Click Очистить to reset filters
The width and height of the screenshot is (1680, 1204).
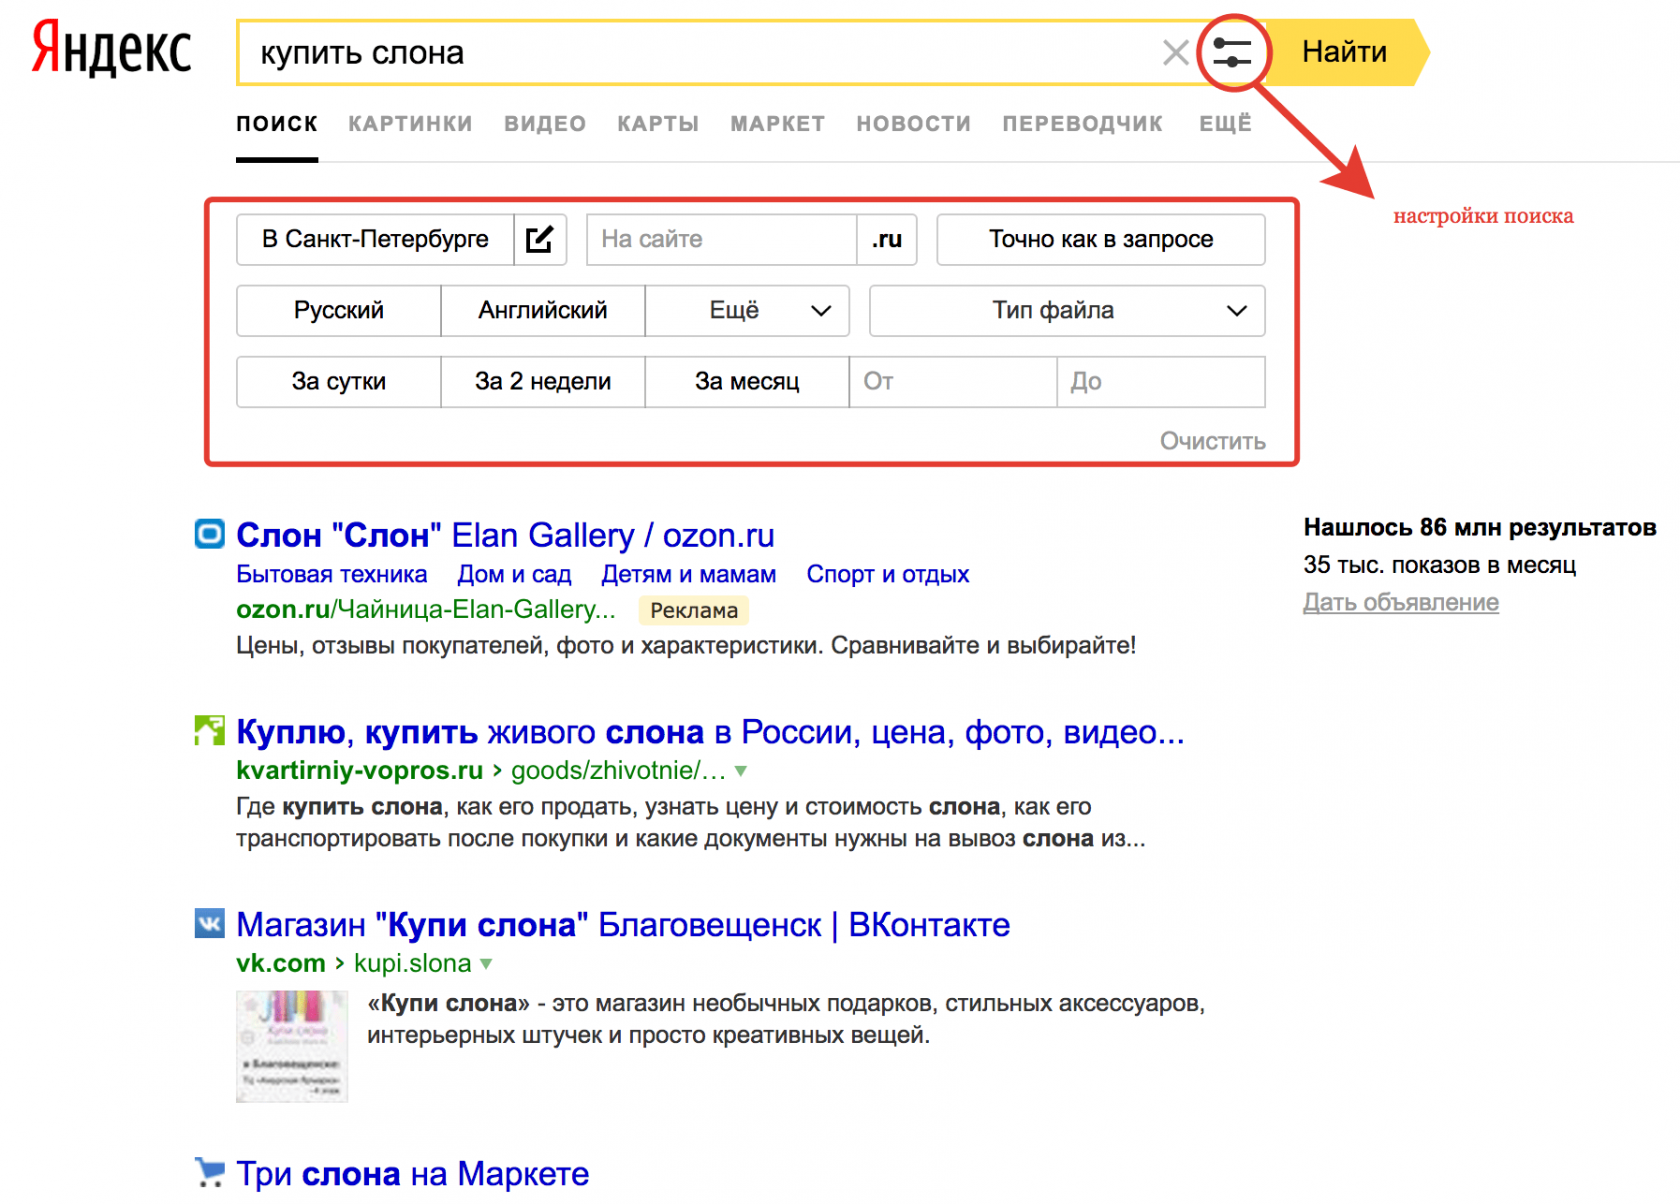(x=1213, y=441)
